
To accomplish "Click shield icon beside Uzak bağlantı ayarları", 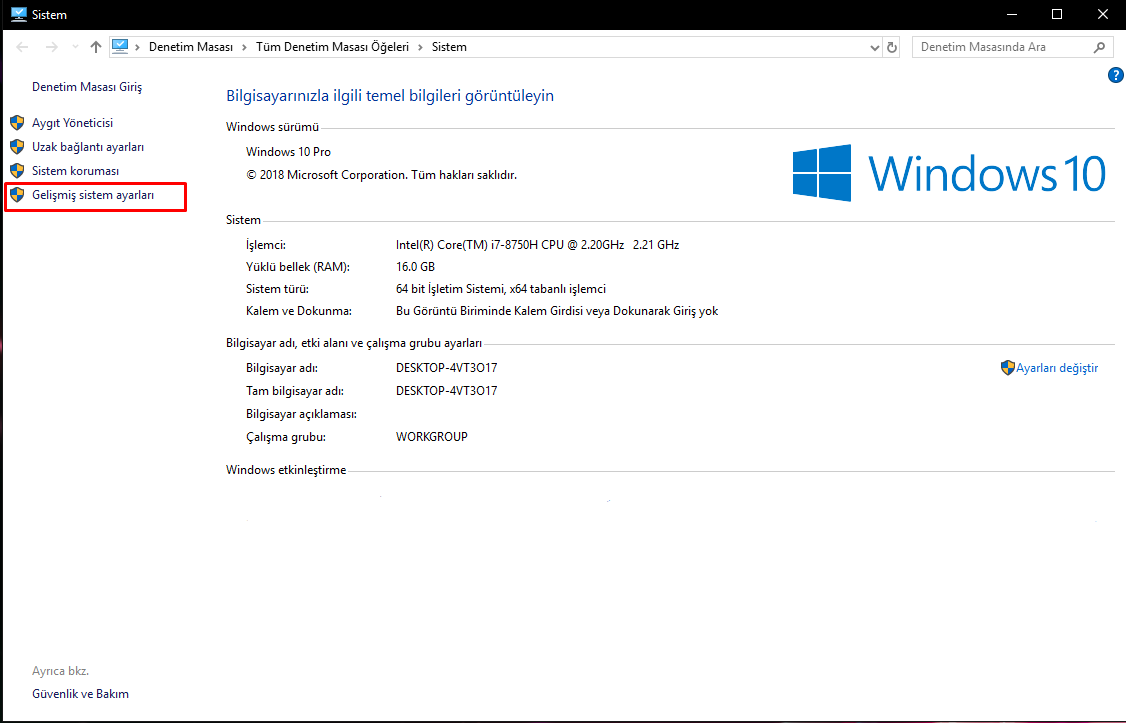I will click(17, 146).
